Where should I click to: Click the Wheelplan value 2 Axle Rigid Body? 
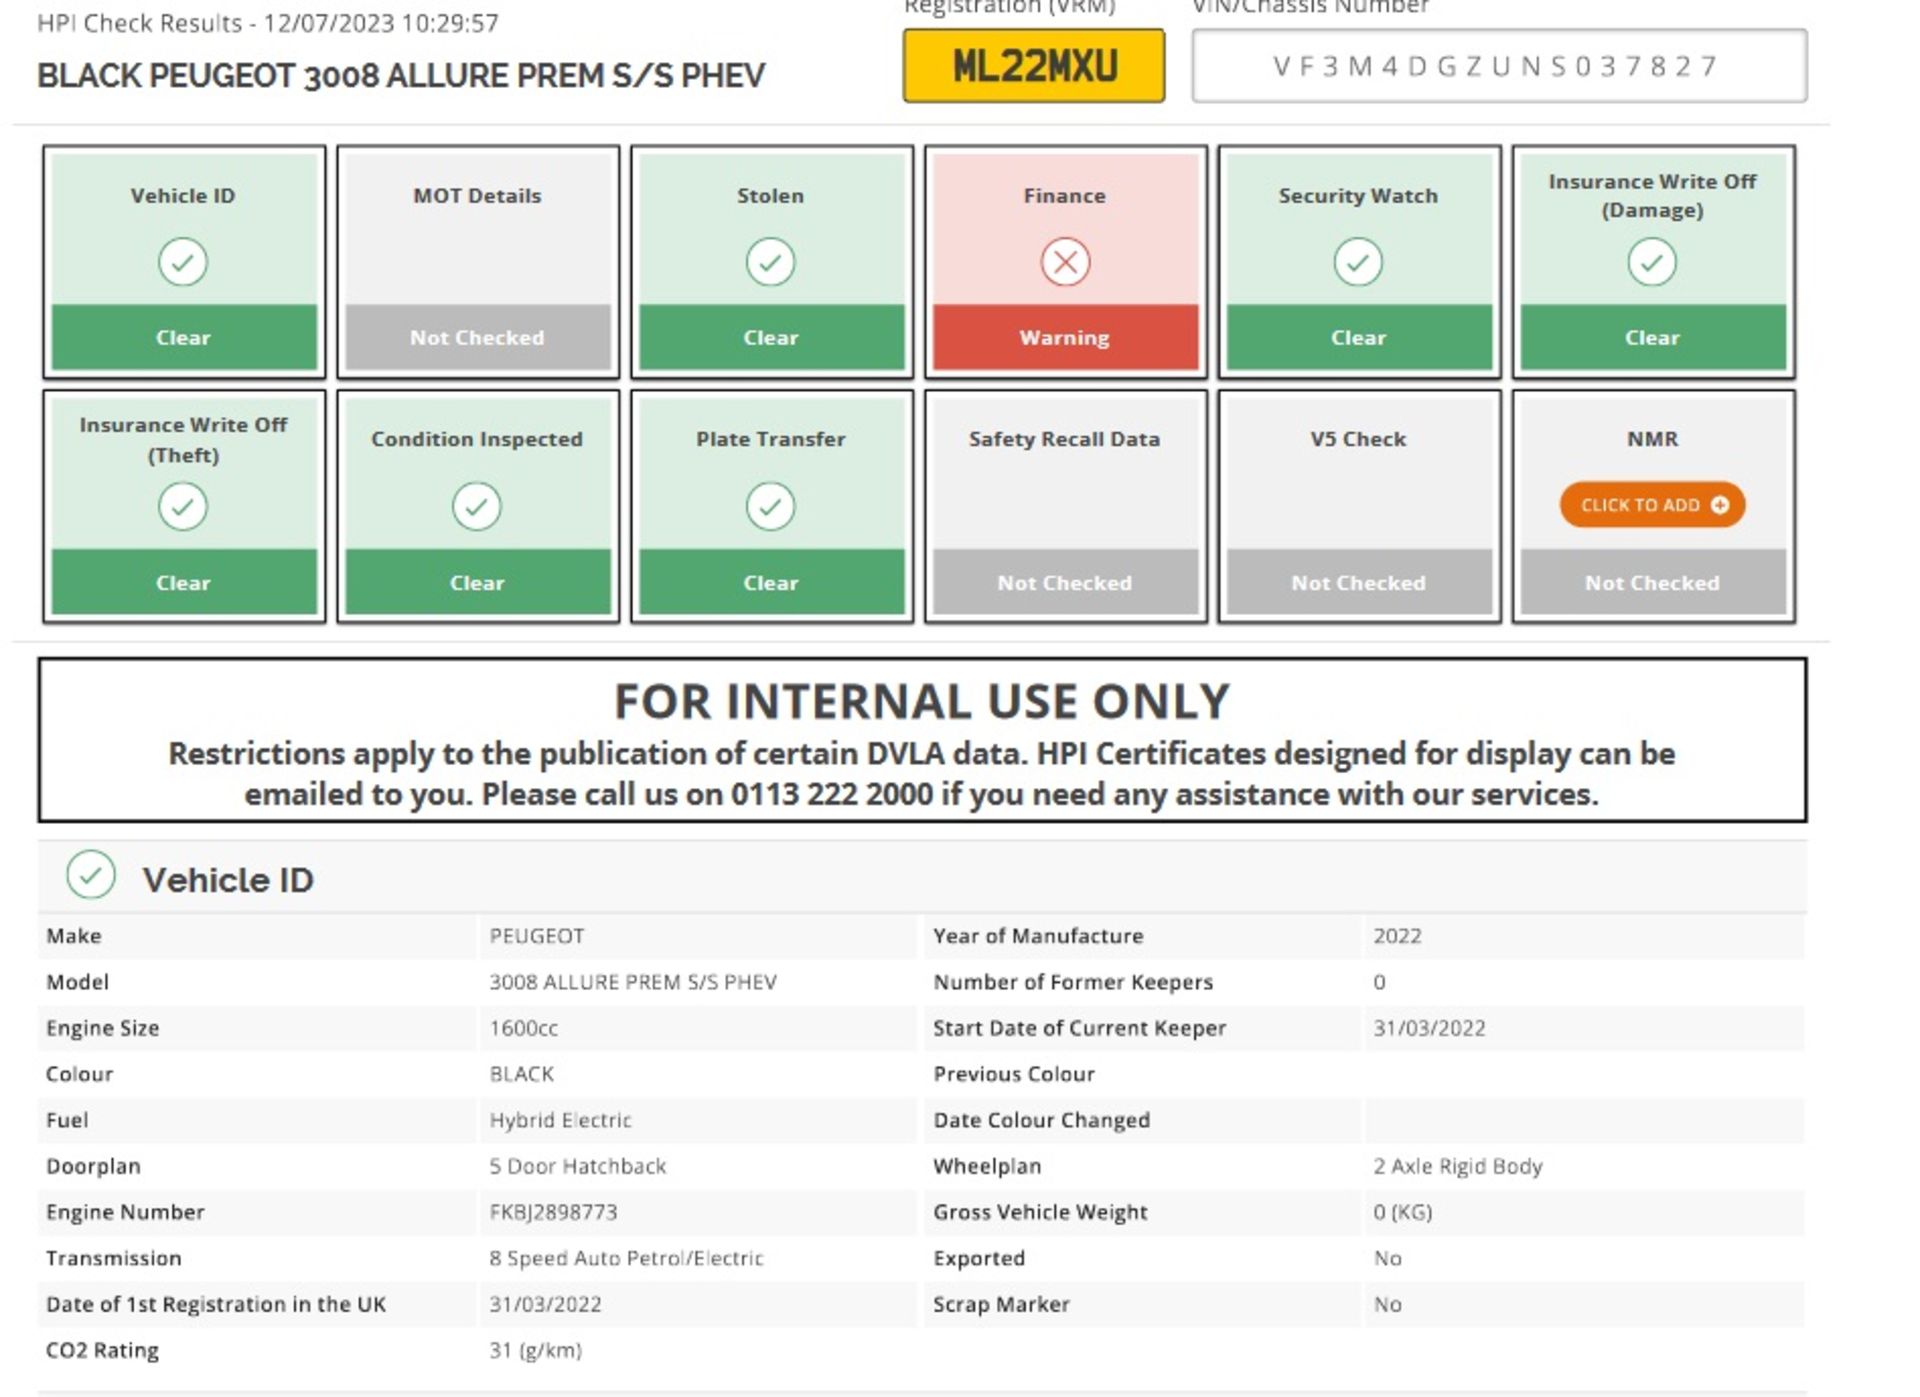point(1458,1166)
